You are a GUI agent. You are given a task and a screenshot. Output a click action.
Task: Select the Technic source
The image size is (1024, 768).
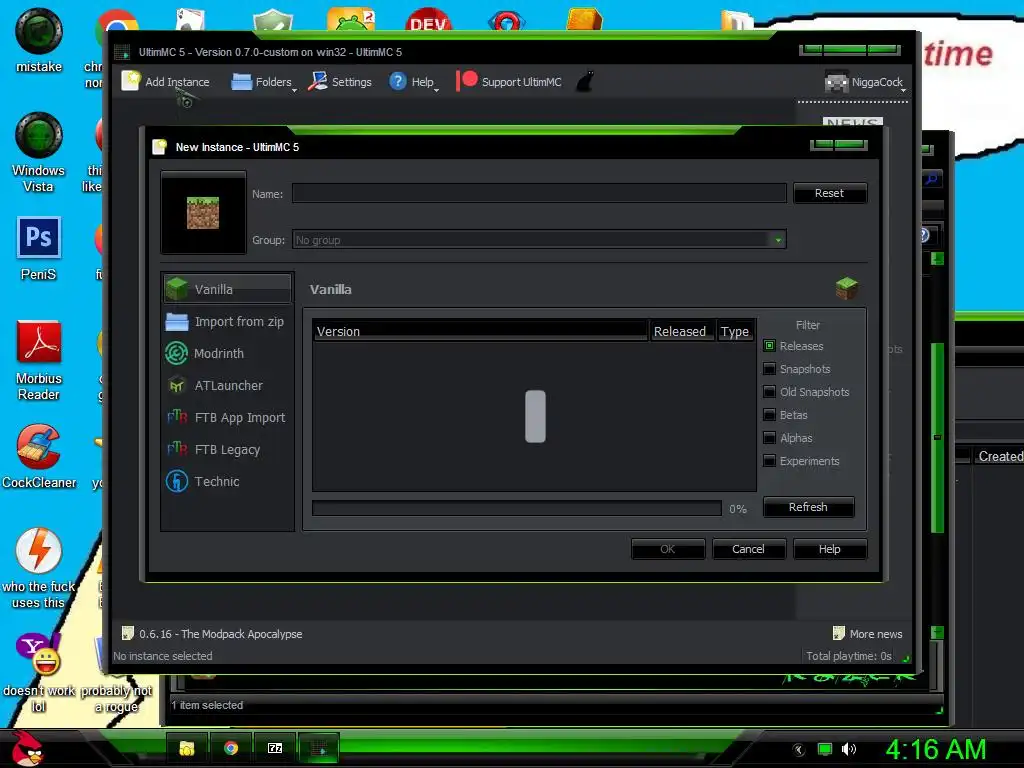coord(227,481)
